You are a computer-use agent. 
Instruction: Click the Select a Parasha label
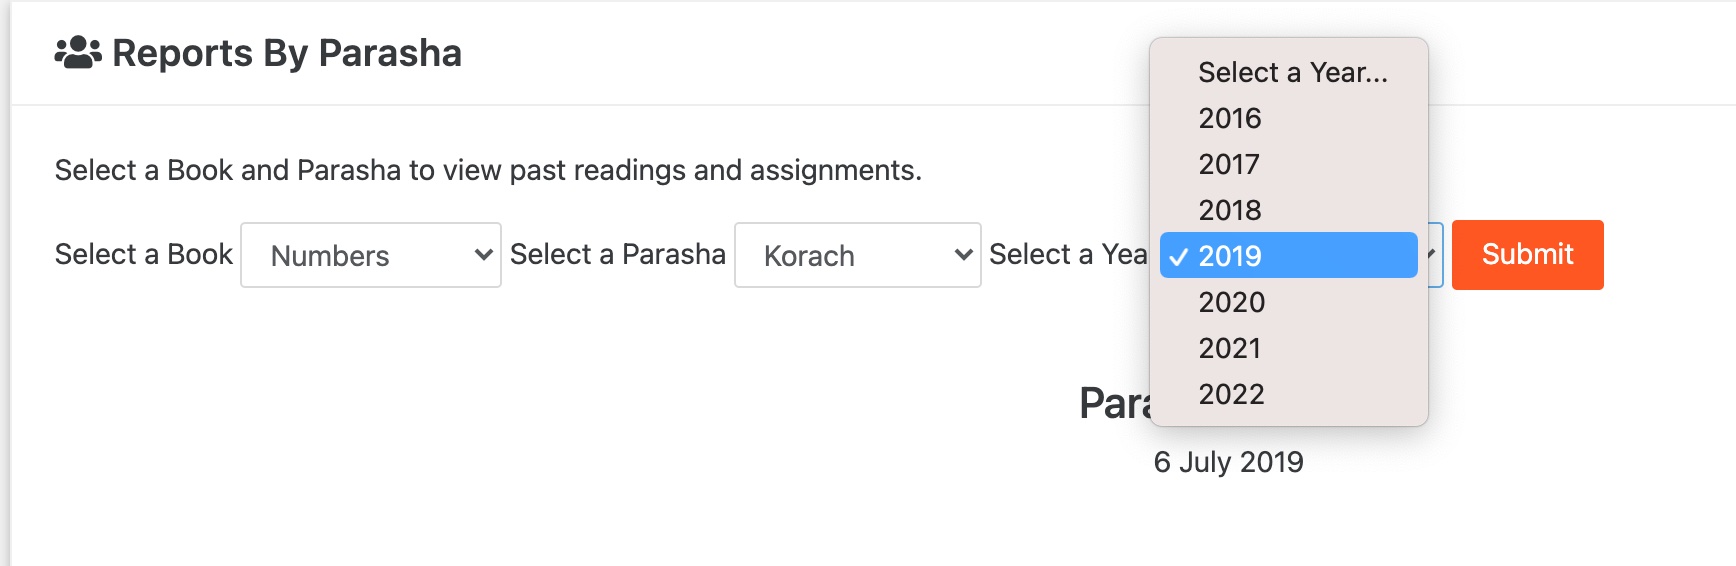tap(618, 254)
